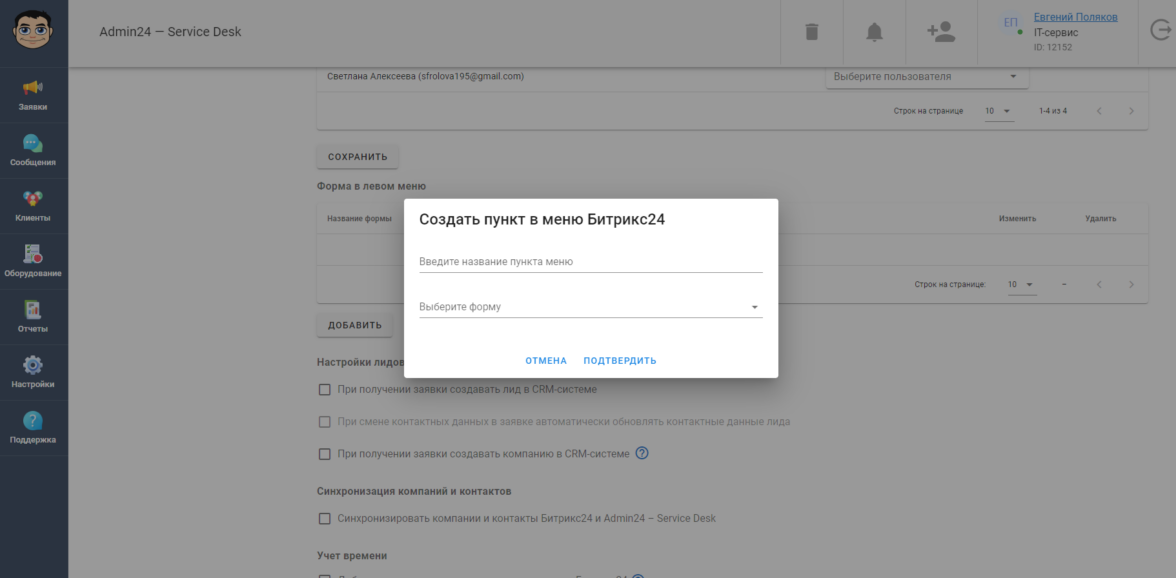Click the menu item name input field
Viewport: 1176px width, 578px height.
coord(588,260)
